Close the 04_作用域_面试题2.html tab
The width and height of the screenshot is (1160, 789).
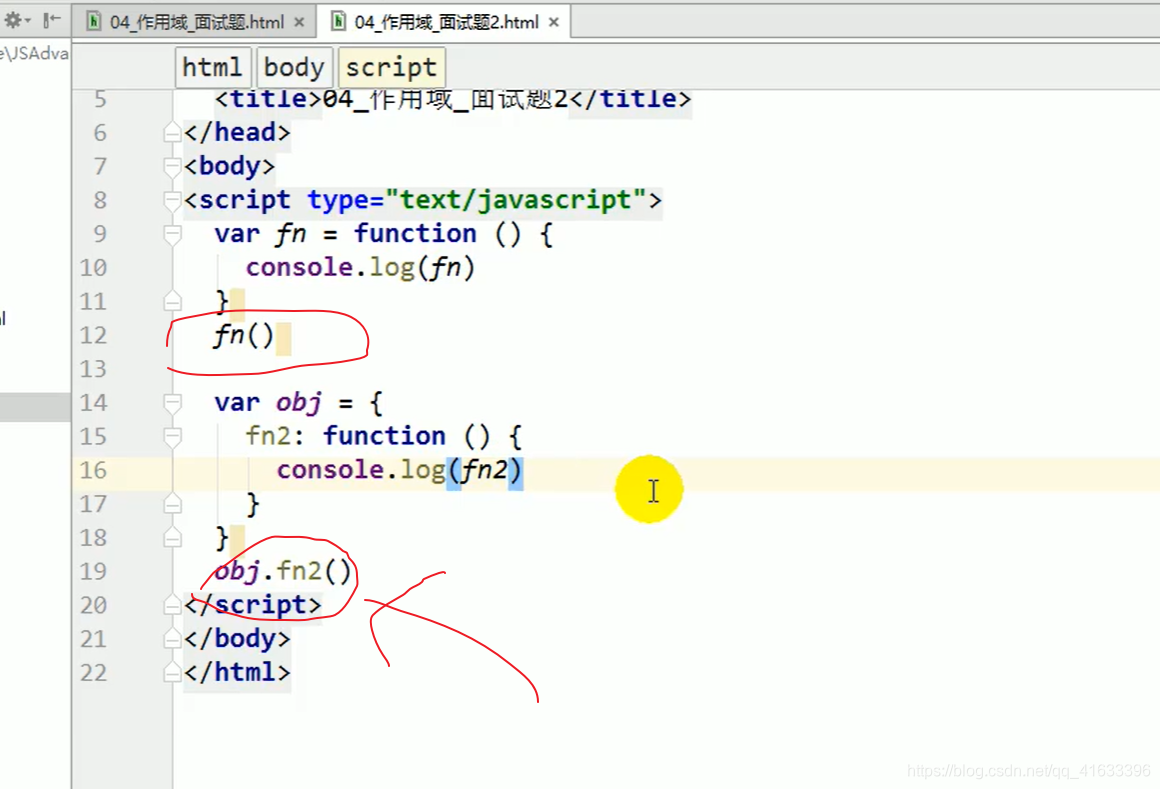[x=553, y=23]
